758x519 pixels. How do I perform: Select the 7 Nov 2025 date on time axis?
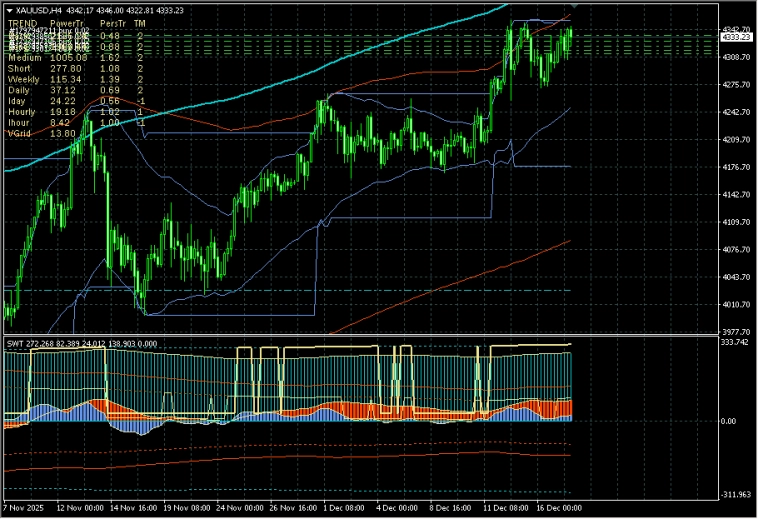point(26,507)
